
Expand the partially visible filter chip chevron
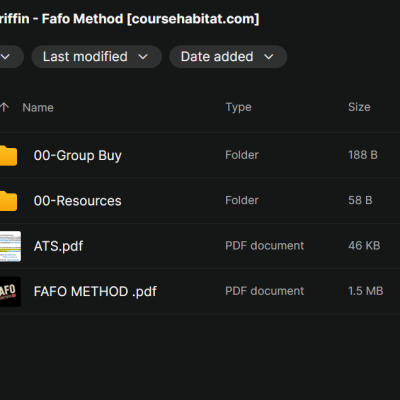(6, 57)
